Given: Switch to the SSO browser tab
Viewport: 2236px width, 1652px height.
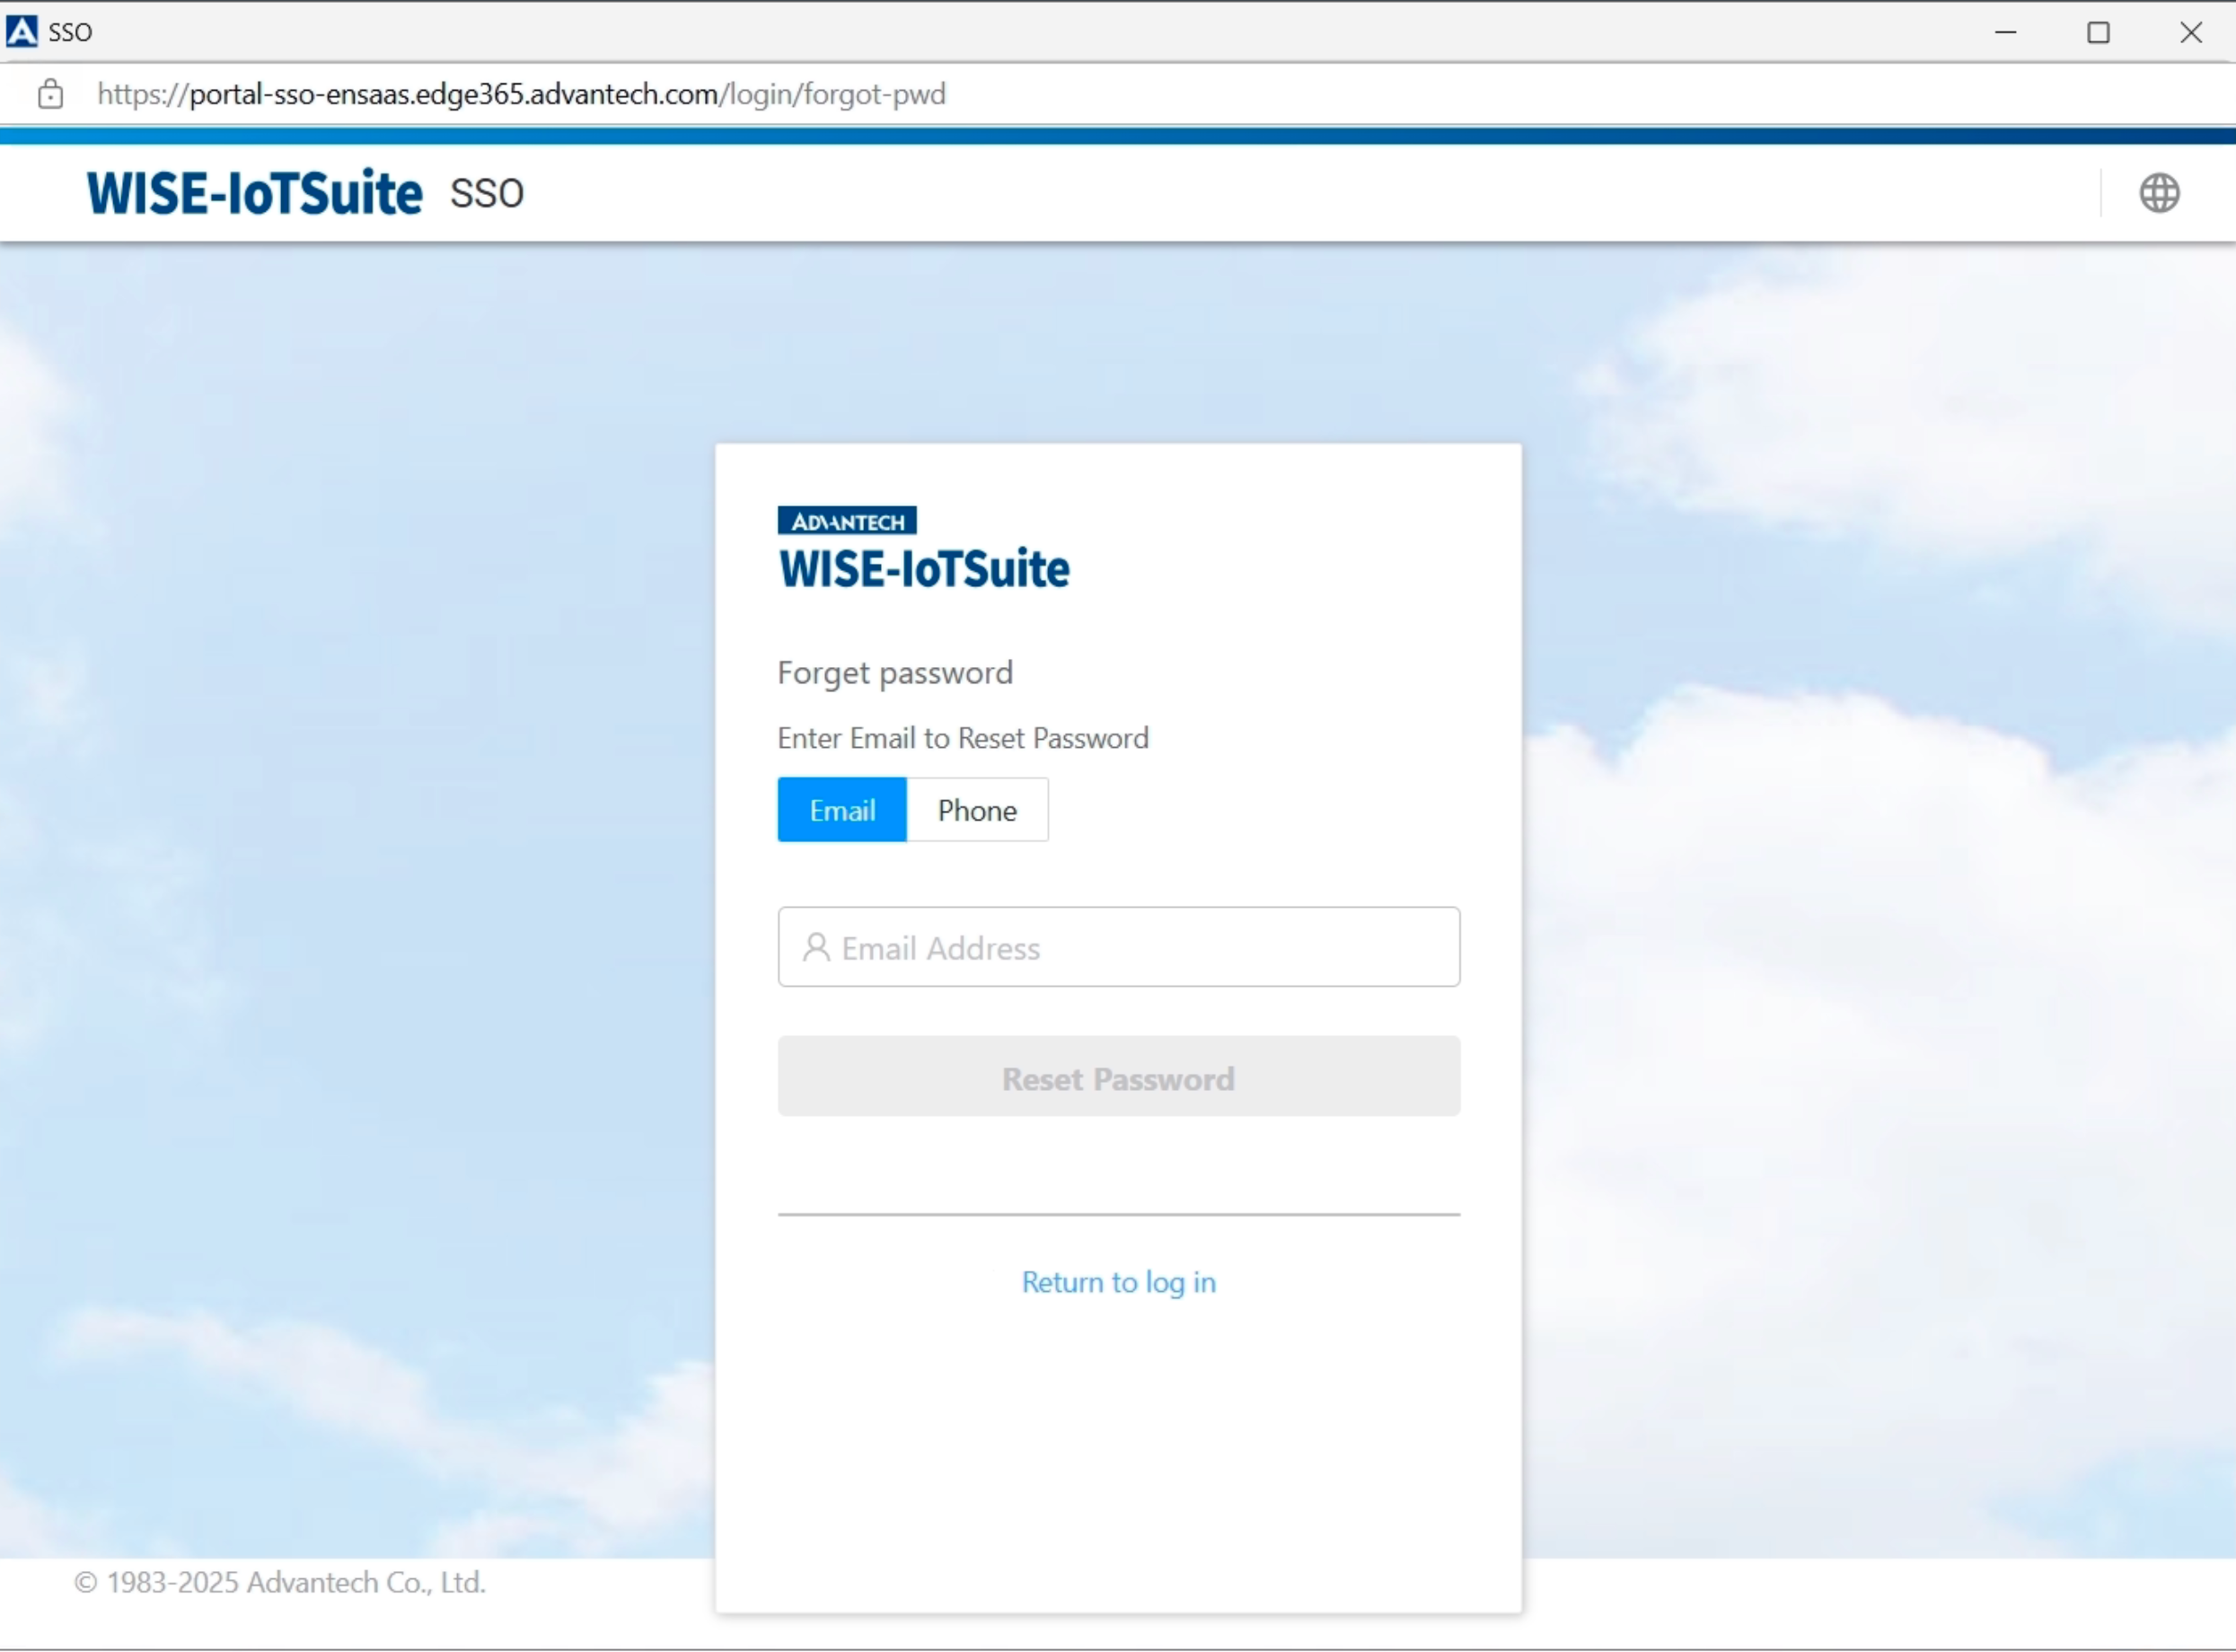Looking at the screenshot, I should coord(70,31).
